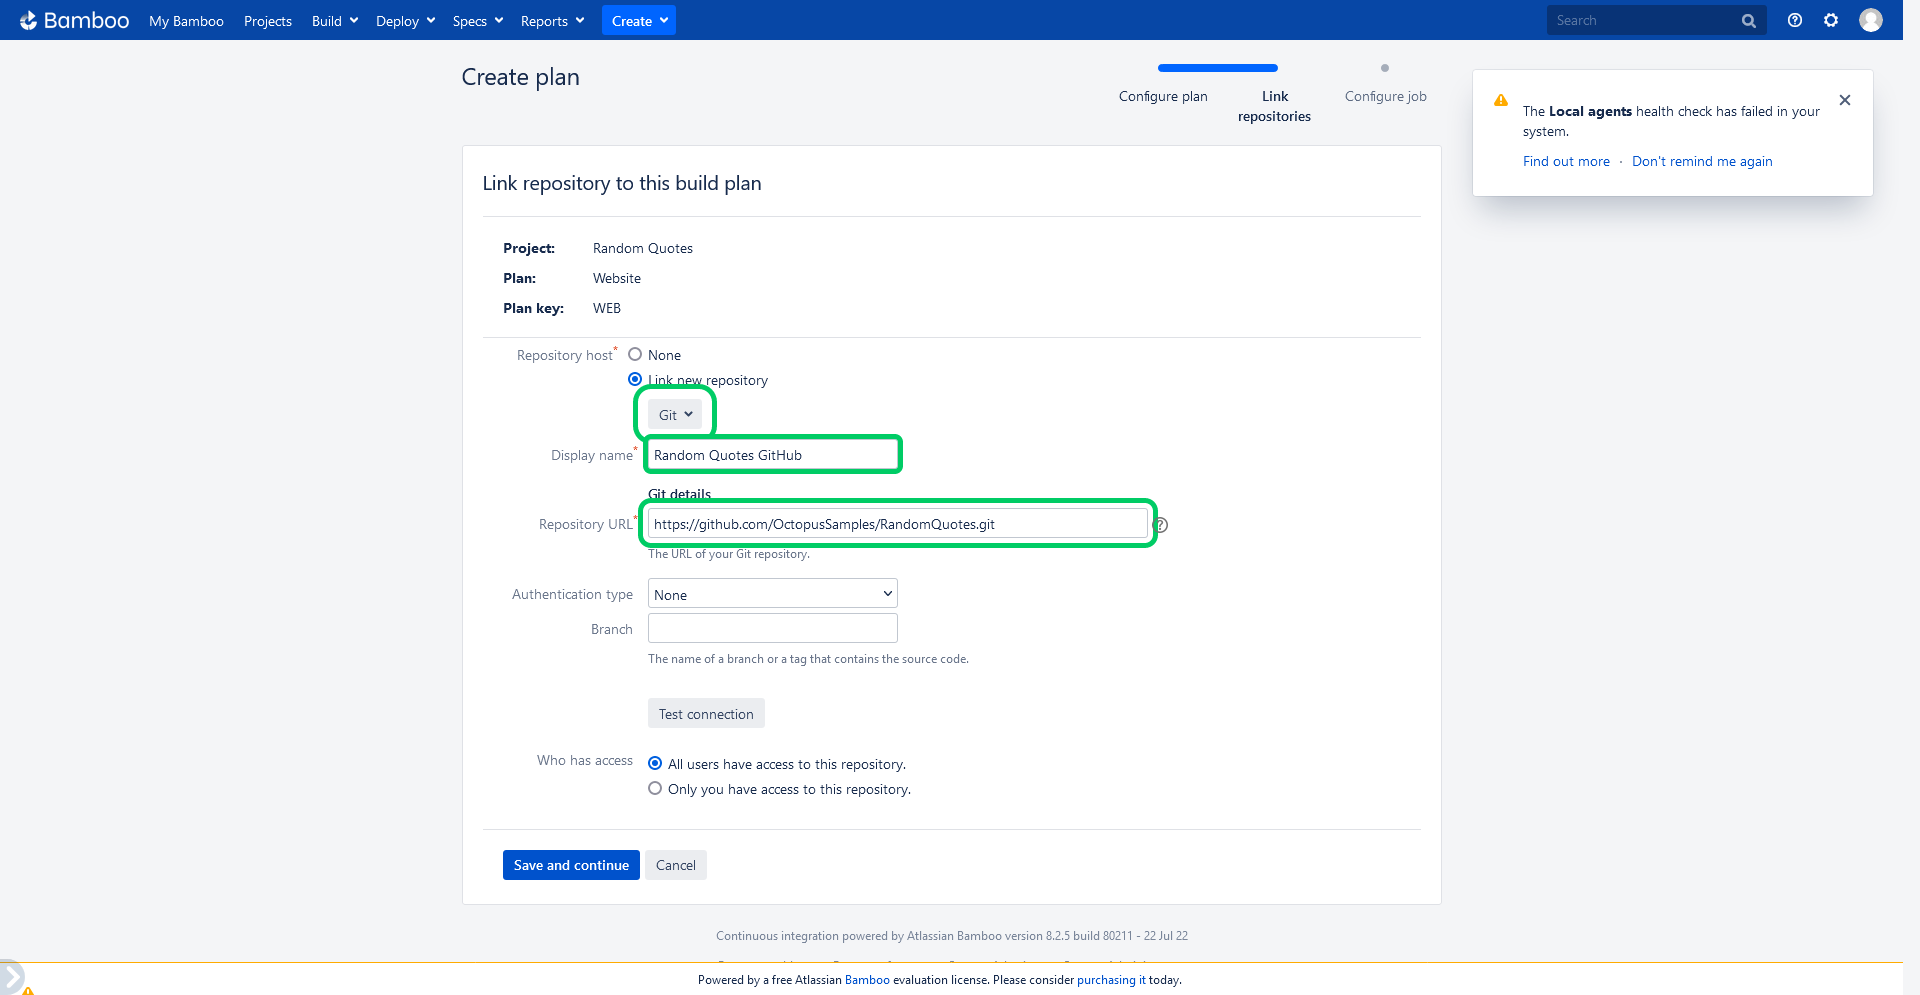Go to My Bamboo

click(x=186, y=21)
